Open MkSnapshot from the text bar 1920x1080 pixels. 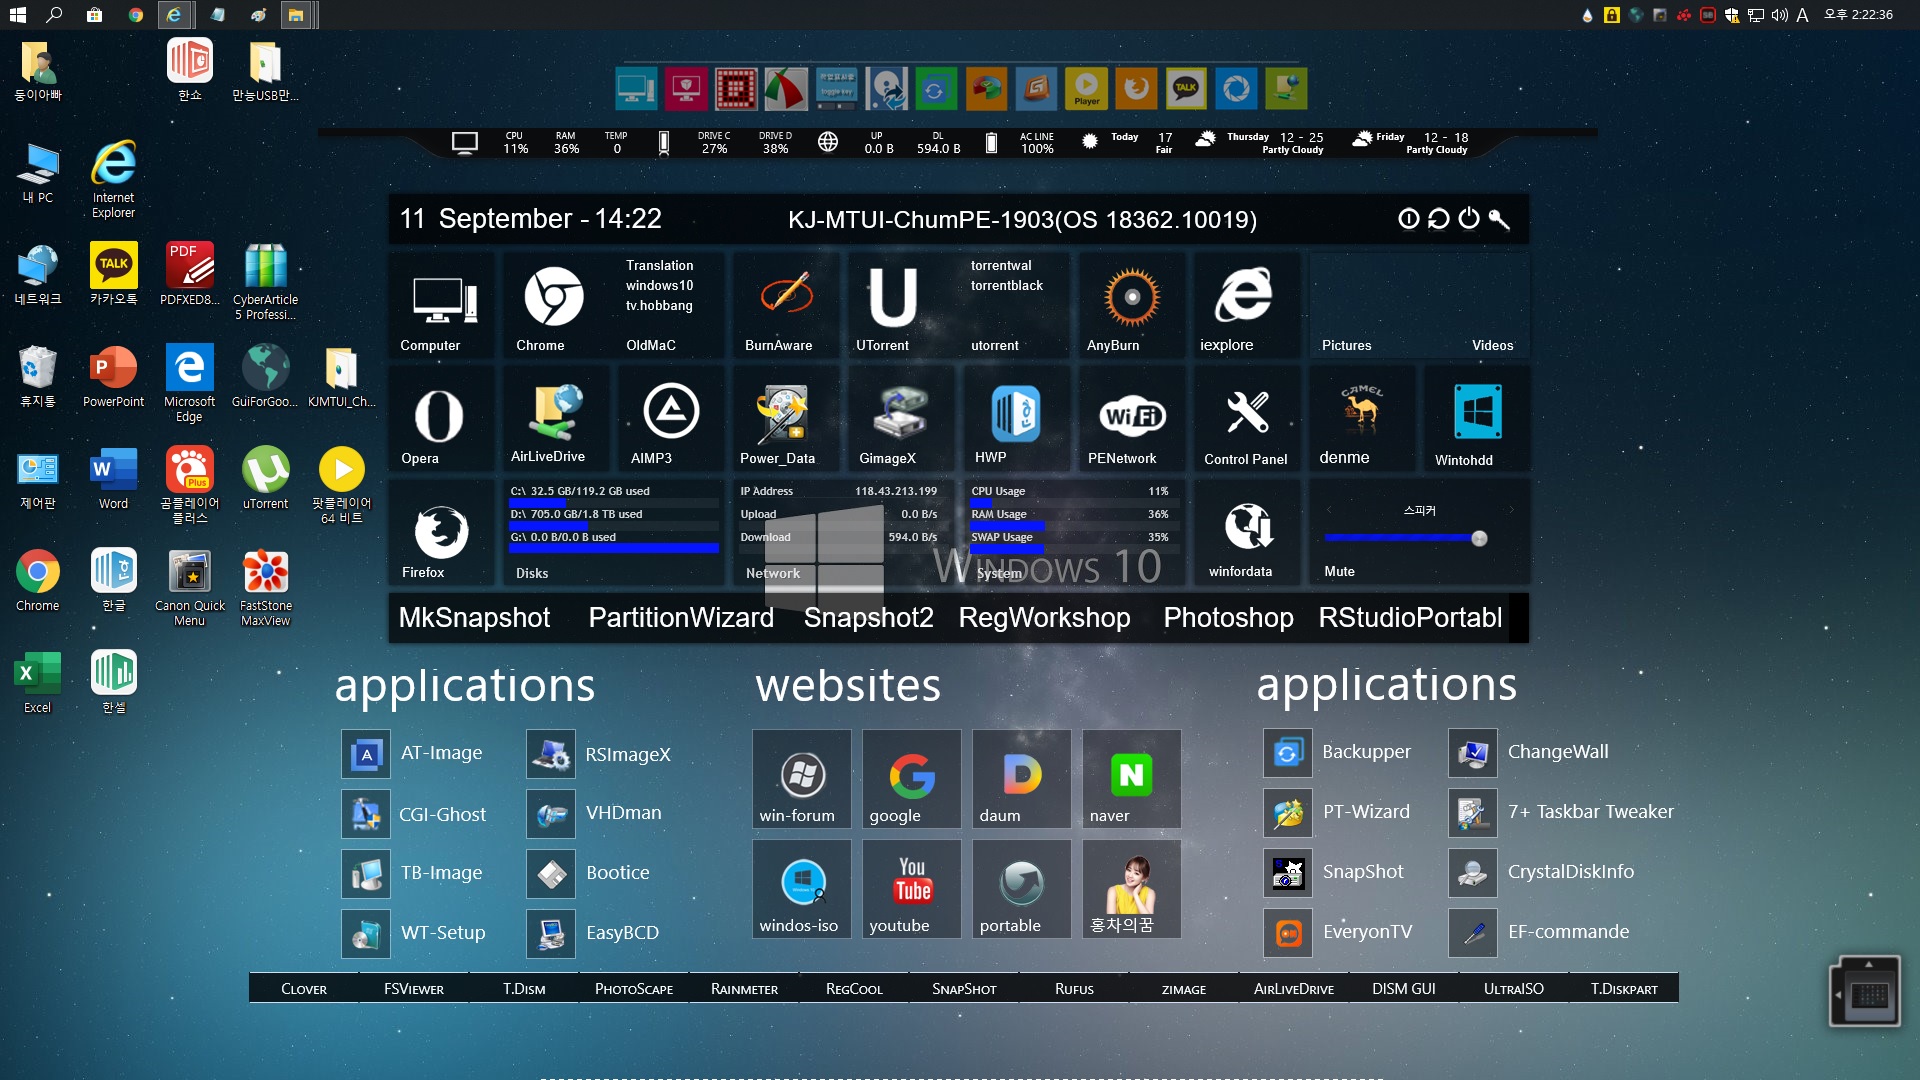tap(474, 618)
